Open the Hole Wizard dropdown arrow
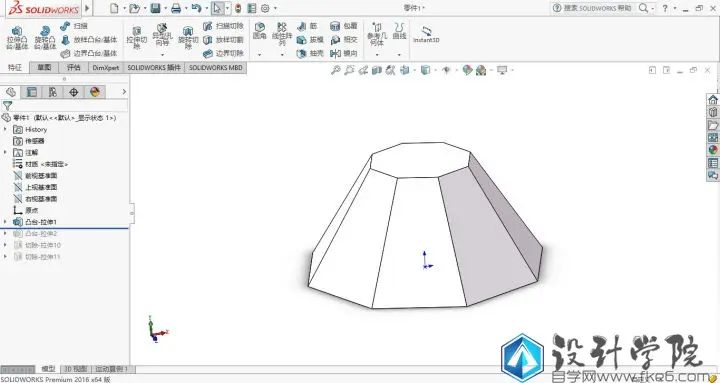Screen dimensions: 720x383 pyautogui.click(x=162, y=55)
